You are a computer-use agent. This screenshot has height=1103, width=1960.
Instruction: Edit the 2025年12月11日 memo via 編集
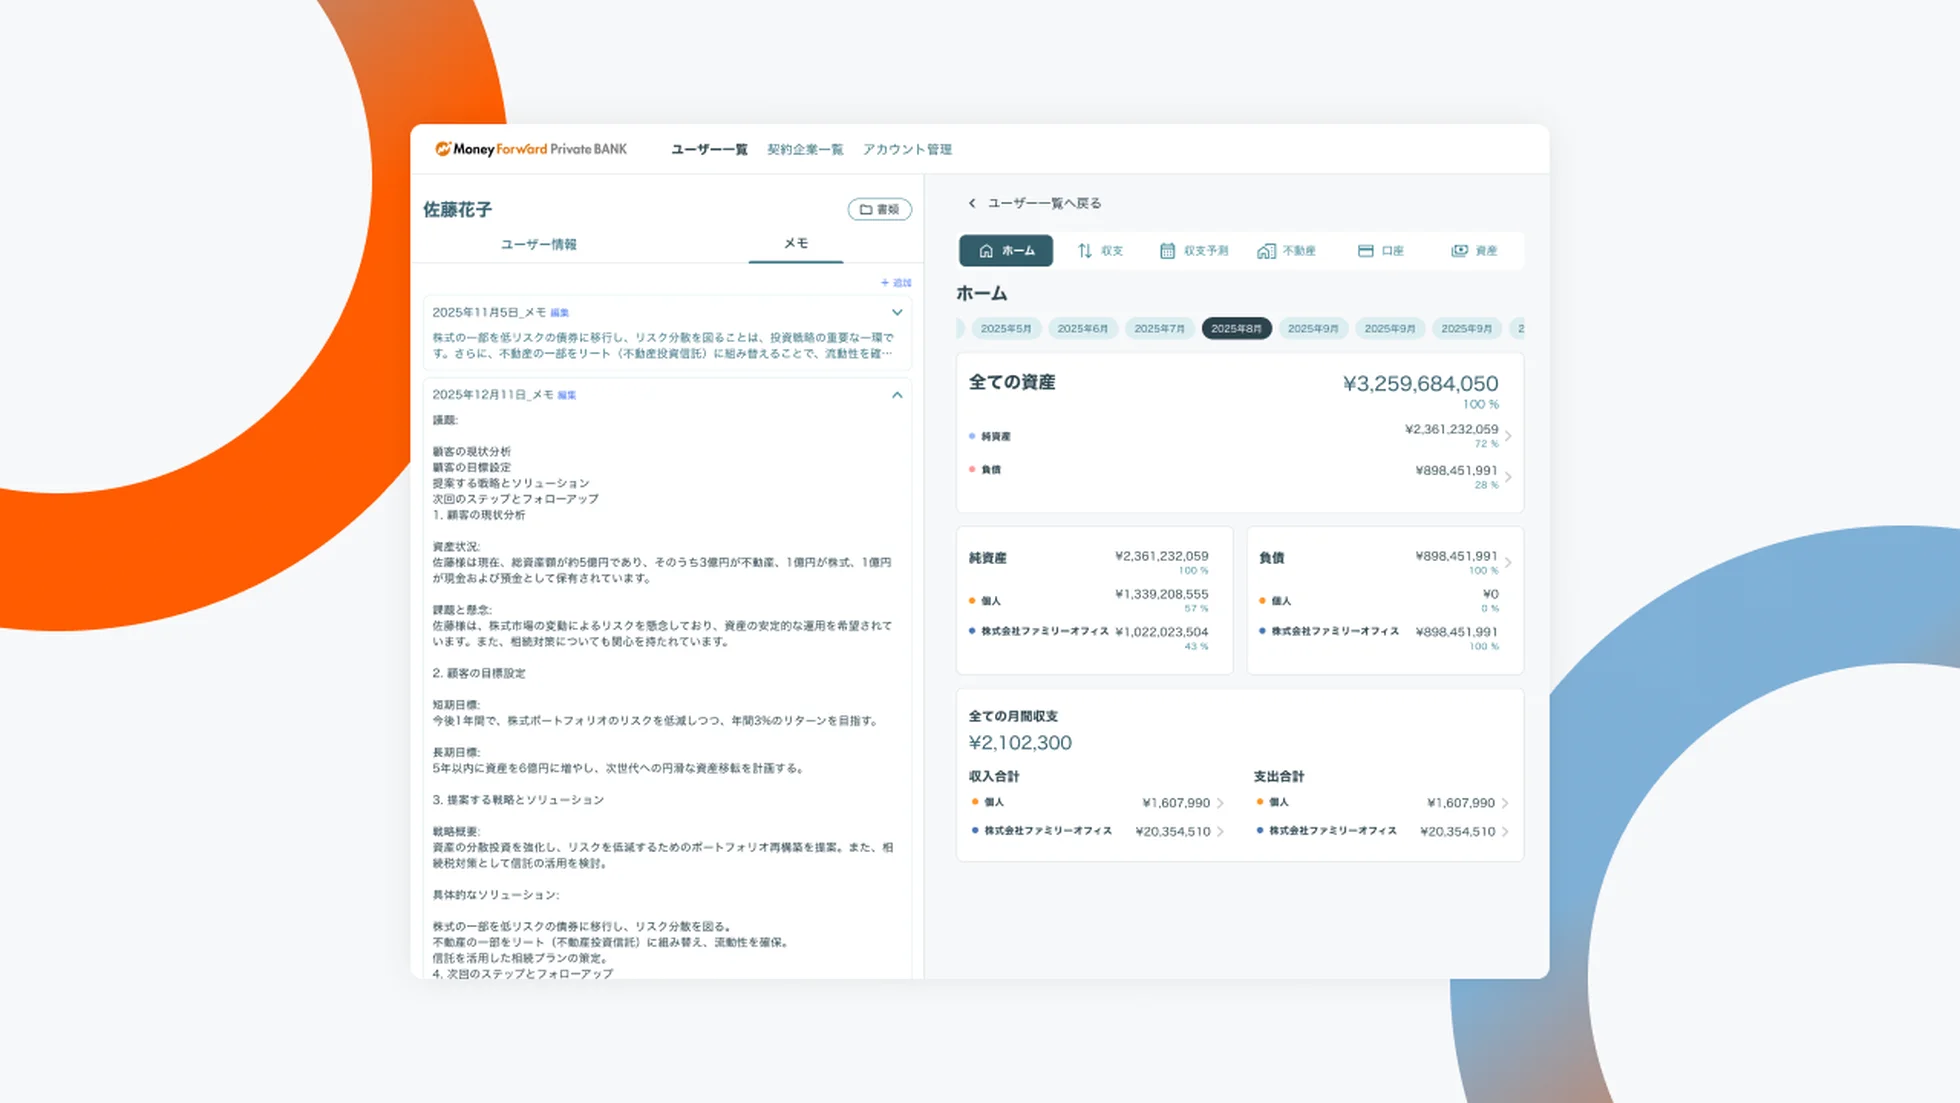pos(567,395)
